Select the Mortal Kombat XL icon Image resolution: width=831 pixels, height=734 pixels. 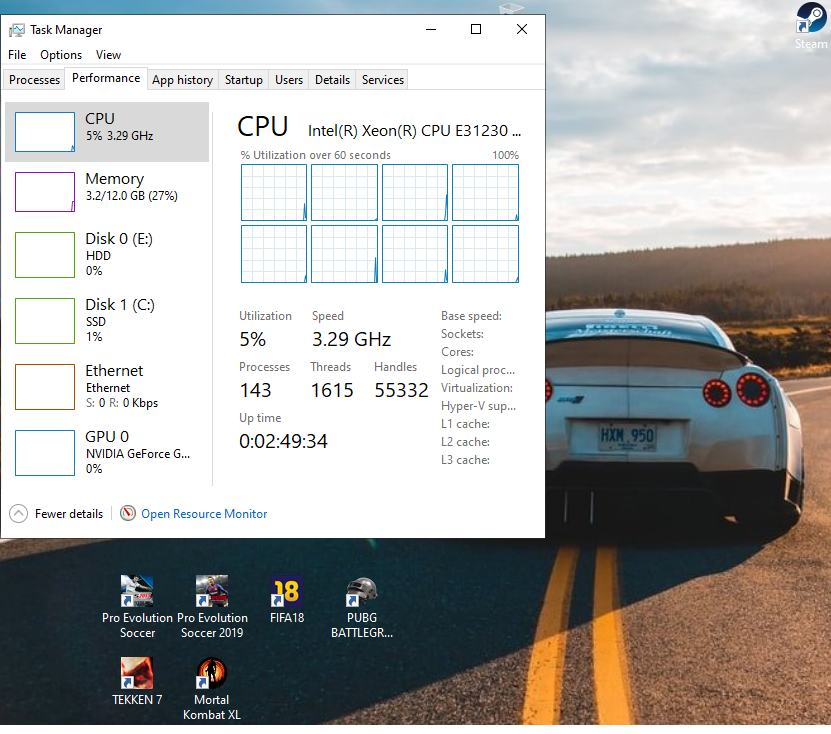(211, 675)
